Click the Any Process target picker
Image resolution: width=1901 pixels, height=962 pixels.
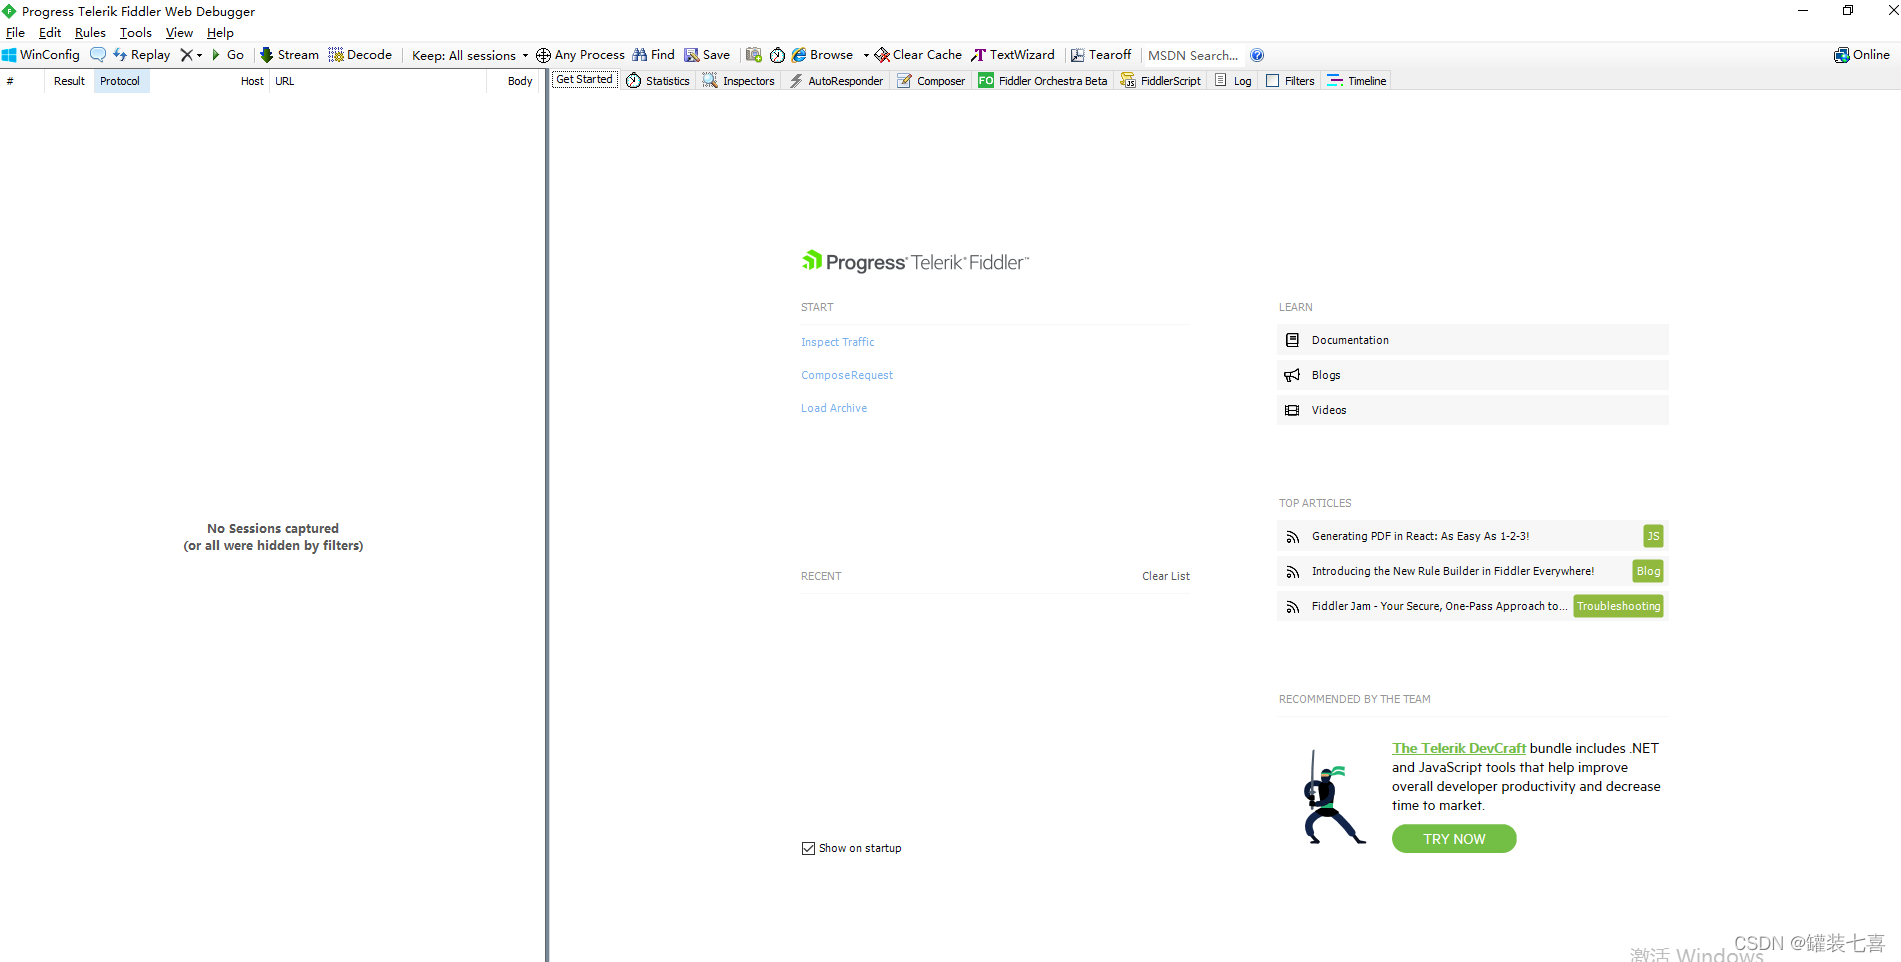580,55
